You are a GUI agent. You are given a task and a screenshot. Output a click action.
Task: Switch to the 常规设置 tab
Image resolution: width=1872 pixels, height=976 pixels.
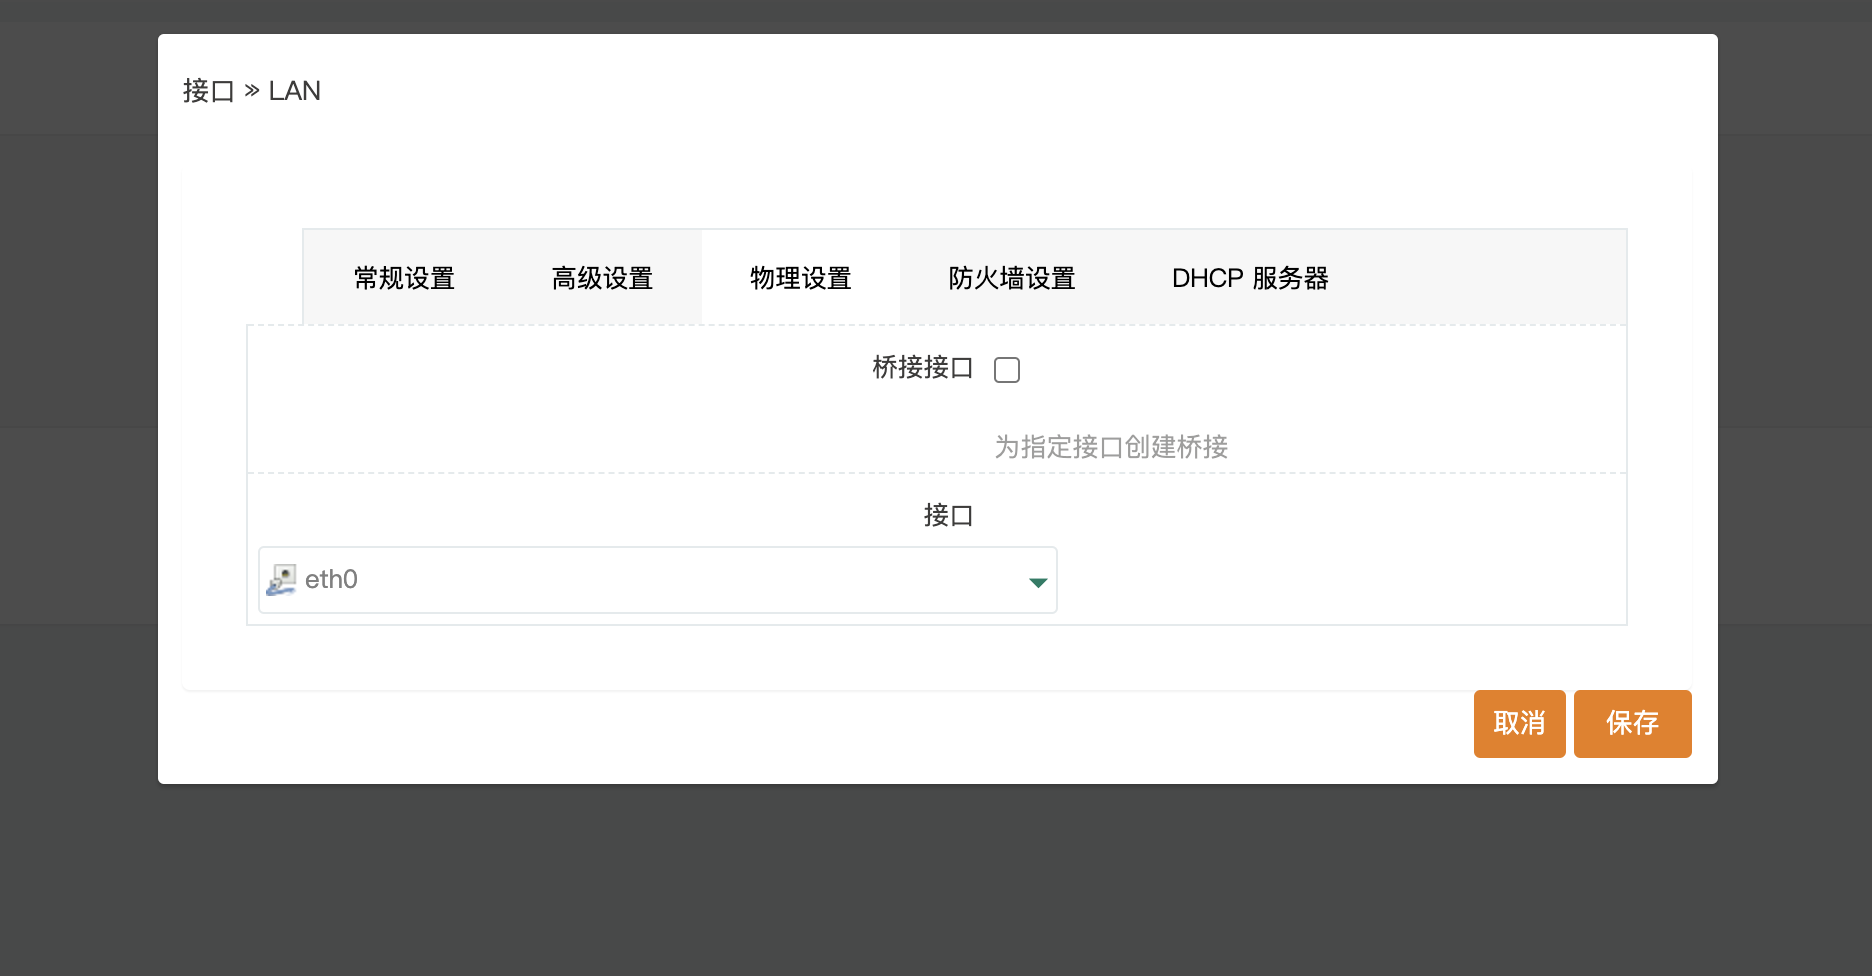404,278
